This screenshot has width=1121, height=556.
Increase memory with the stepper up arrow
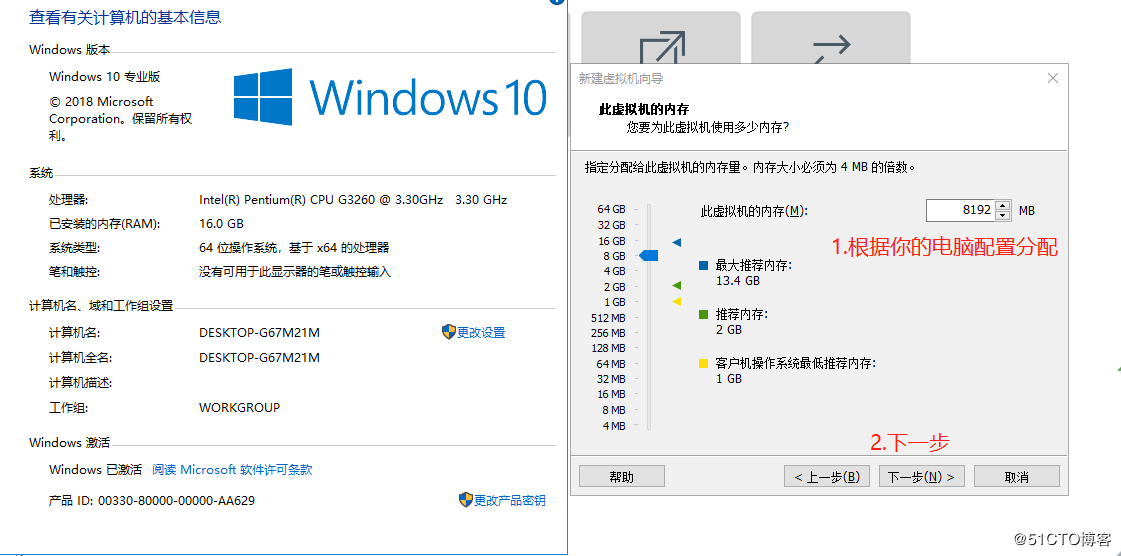coord(1003,205)
